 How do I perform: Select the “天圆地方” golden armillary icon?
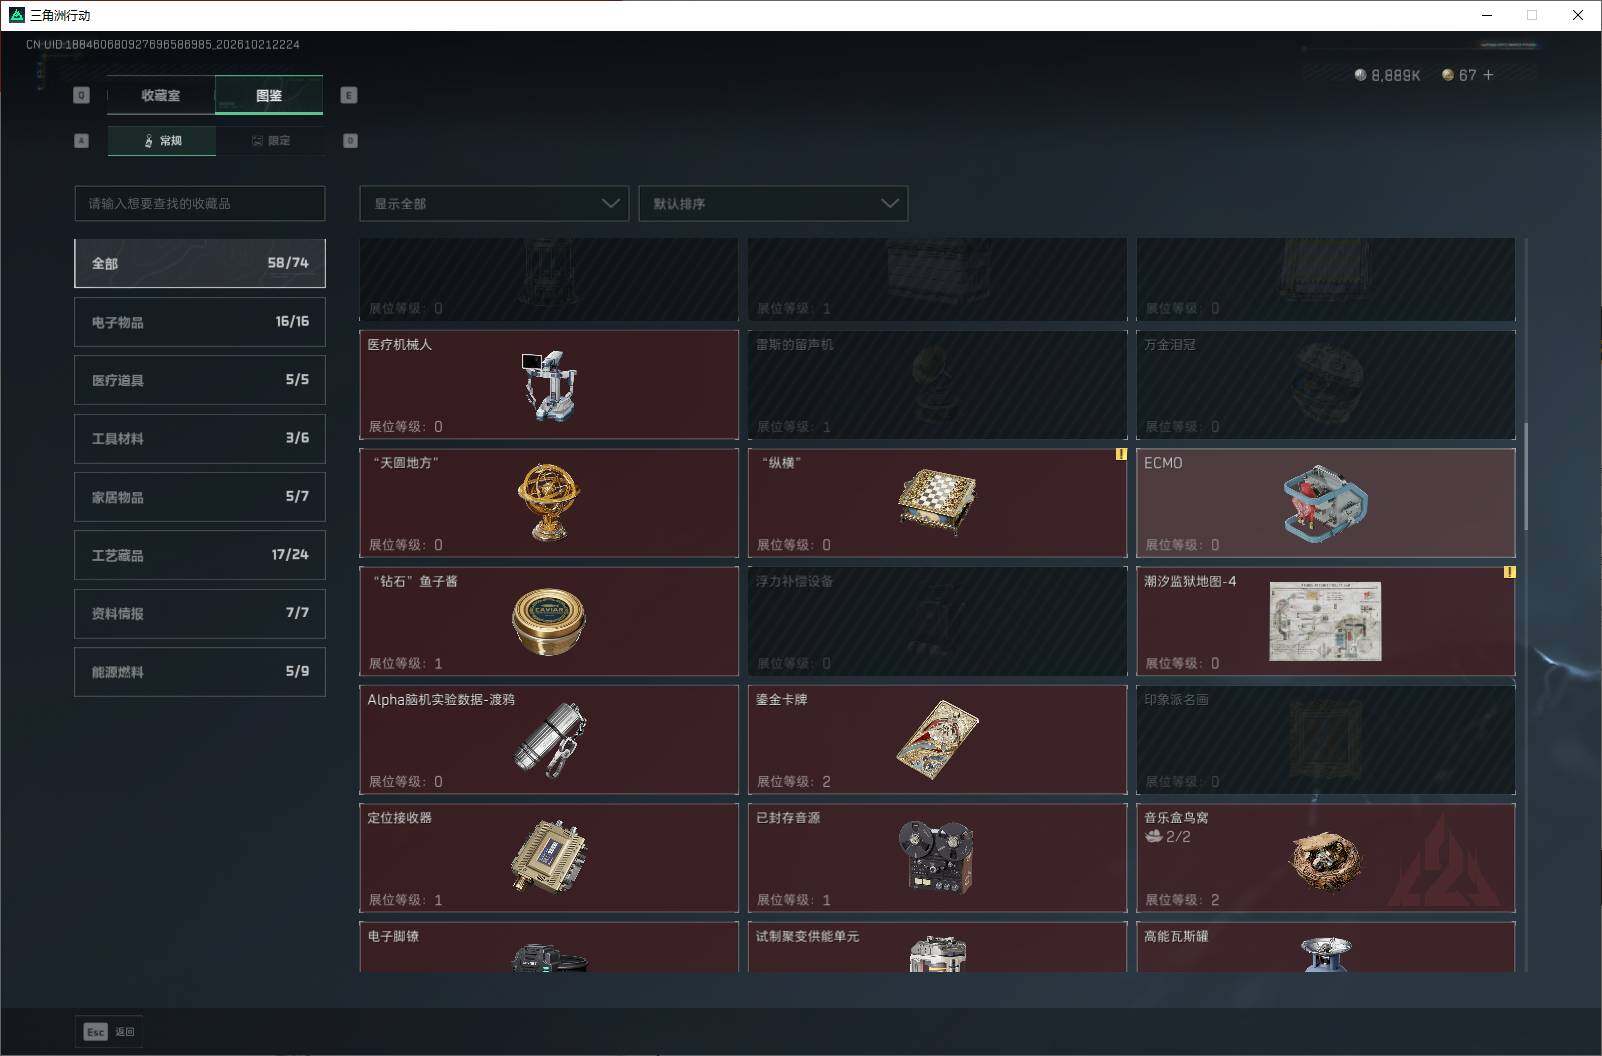(x=548, y=501)
